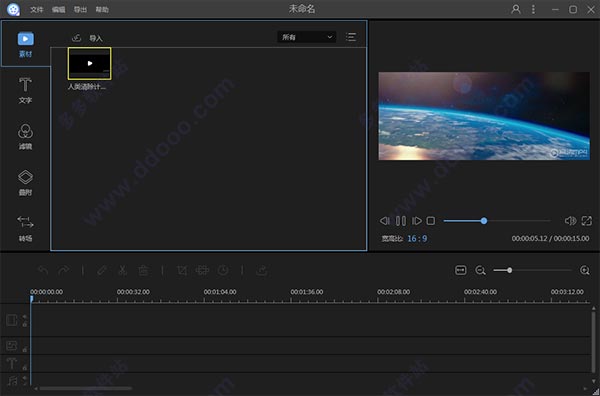
Task: Open the 素材 media panel
Action: pyautogui.click(x=25, y=44)
